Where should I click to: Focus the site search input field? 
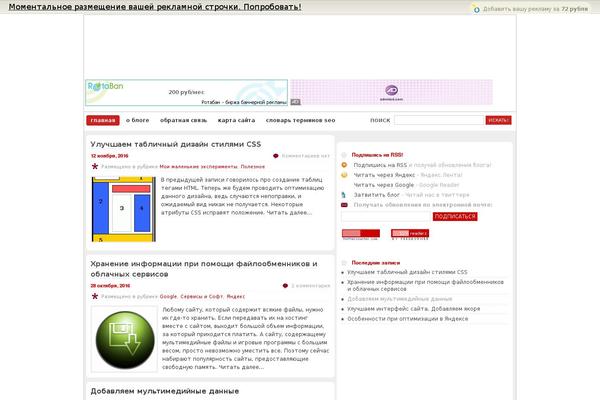pos(439,120)
